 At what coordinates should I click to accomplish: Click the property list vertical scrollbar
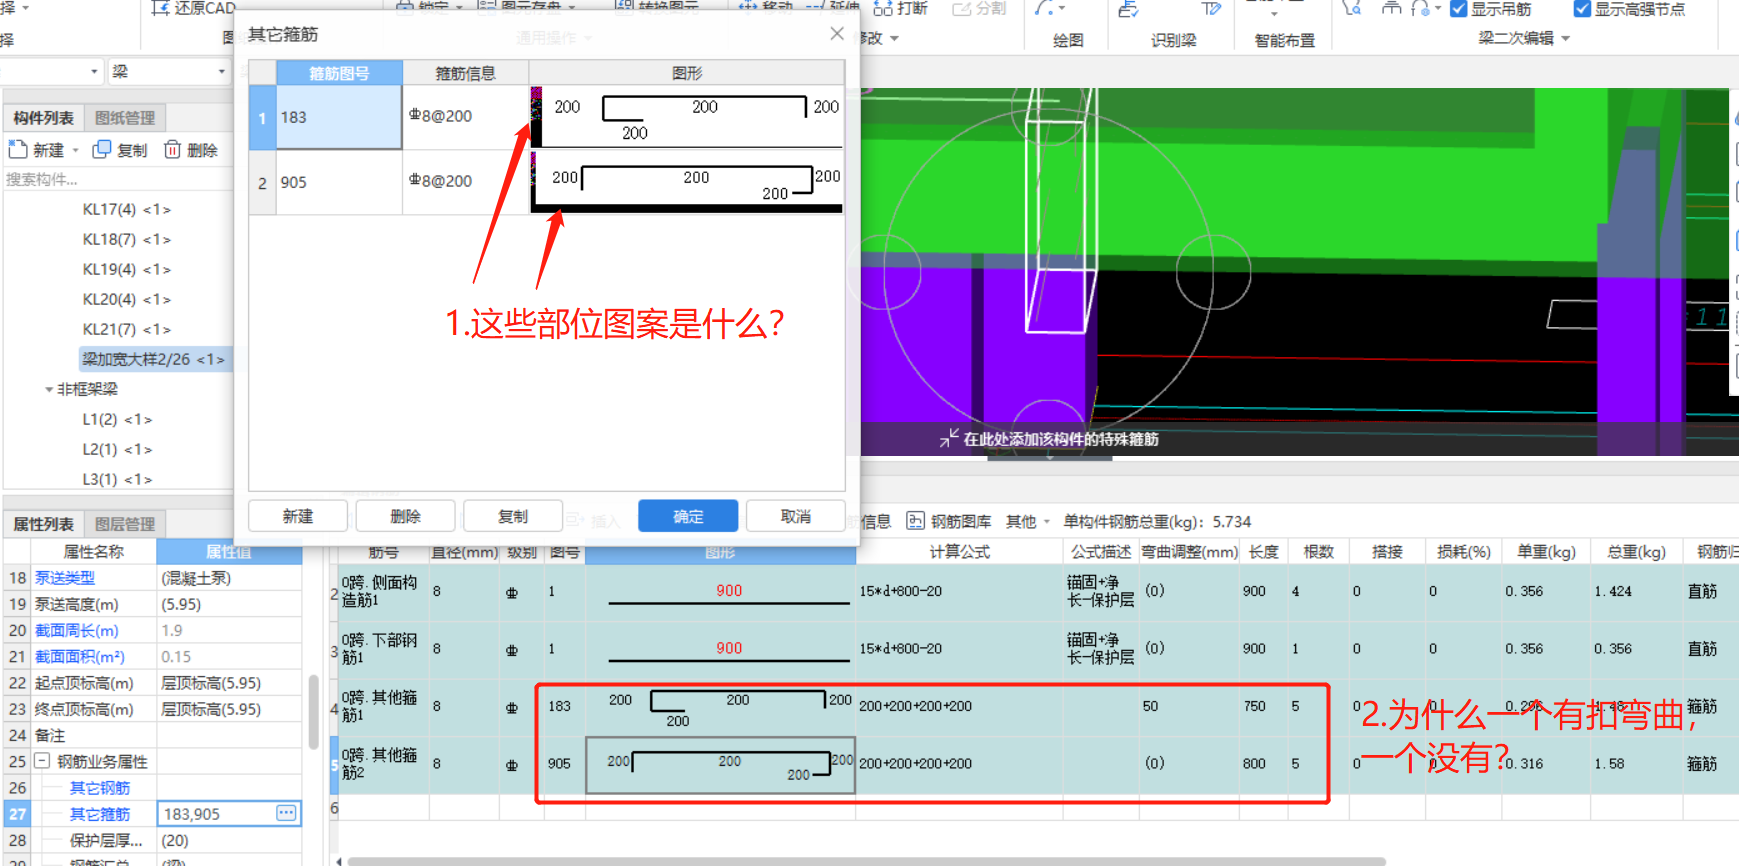tap(313, 712)
